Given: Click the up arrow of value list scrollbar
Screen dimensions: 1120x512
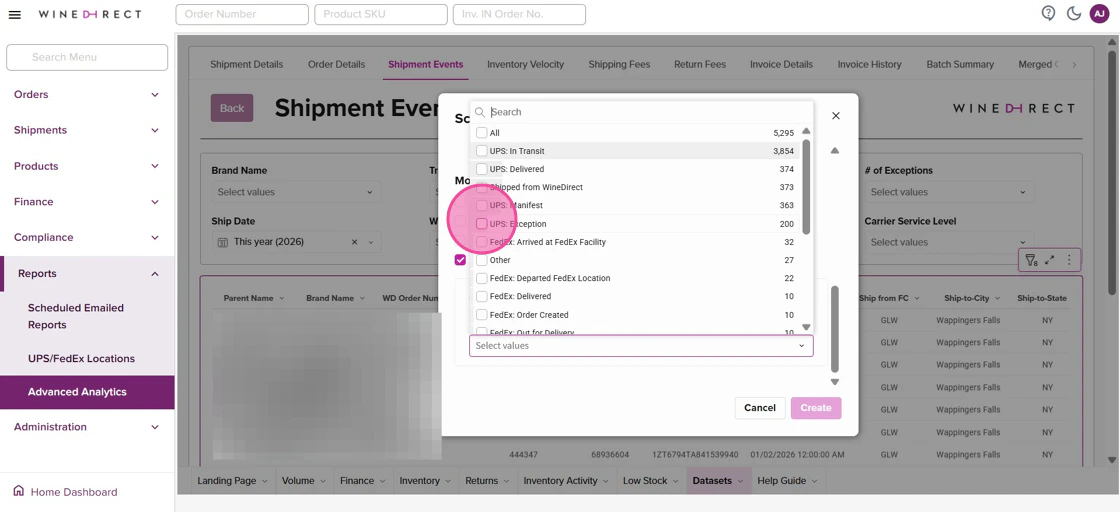Looking at the screenshot, I should point(806,131).
